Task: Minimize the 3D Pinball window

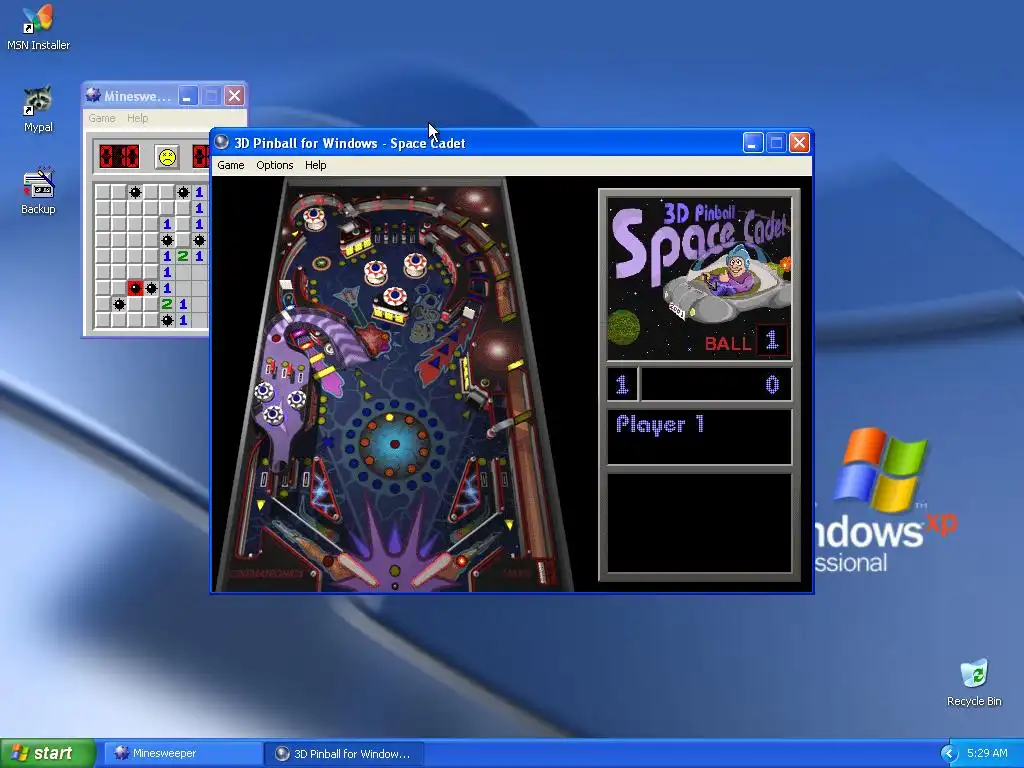Action: click(x=753, y=142)
